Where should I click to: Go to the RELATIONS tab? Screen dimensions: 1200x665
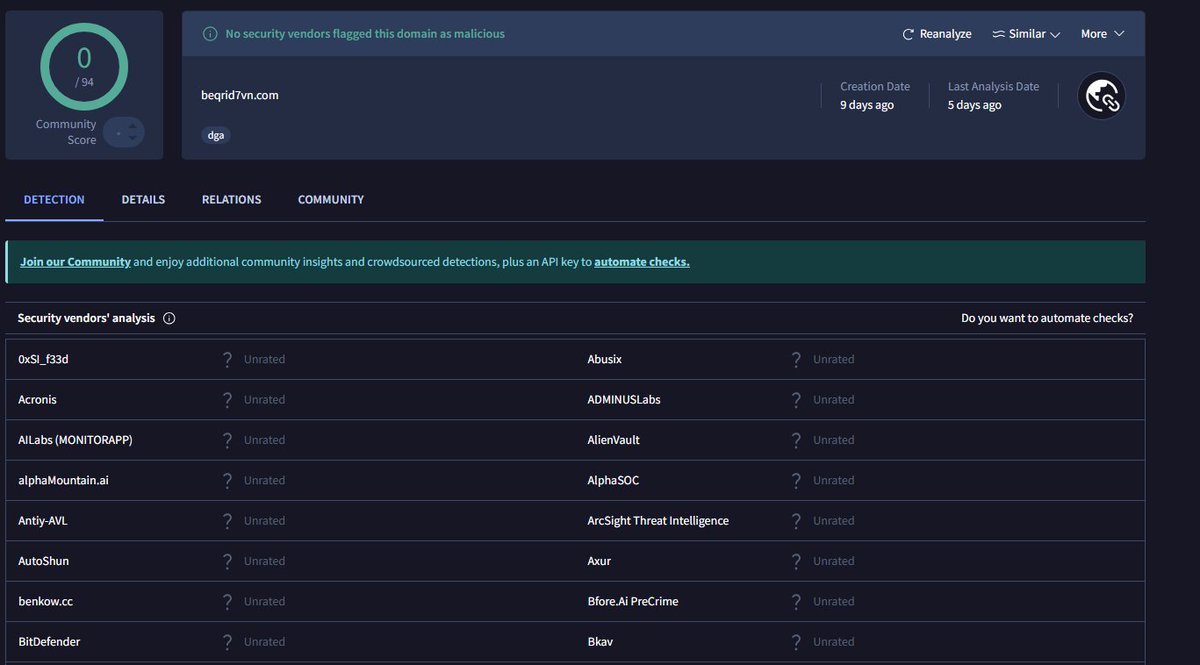pos(231,200)
